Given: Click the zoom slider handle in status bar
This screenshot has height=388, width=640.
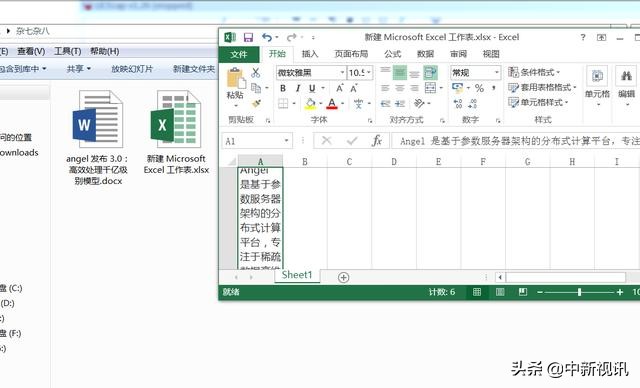Looking at the screenshot, I should point(579,292).
